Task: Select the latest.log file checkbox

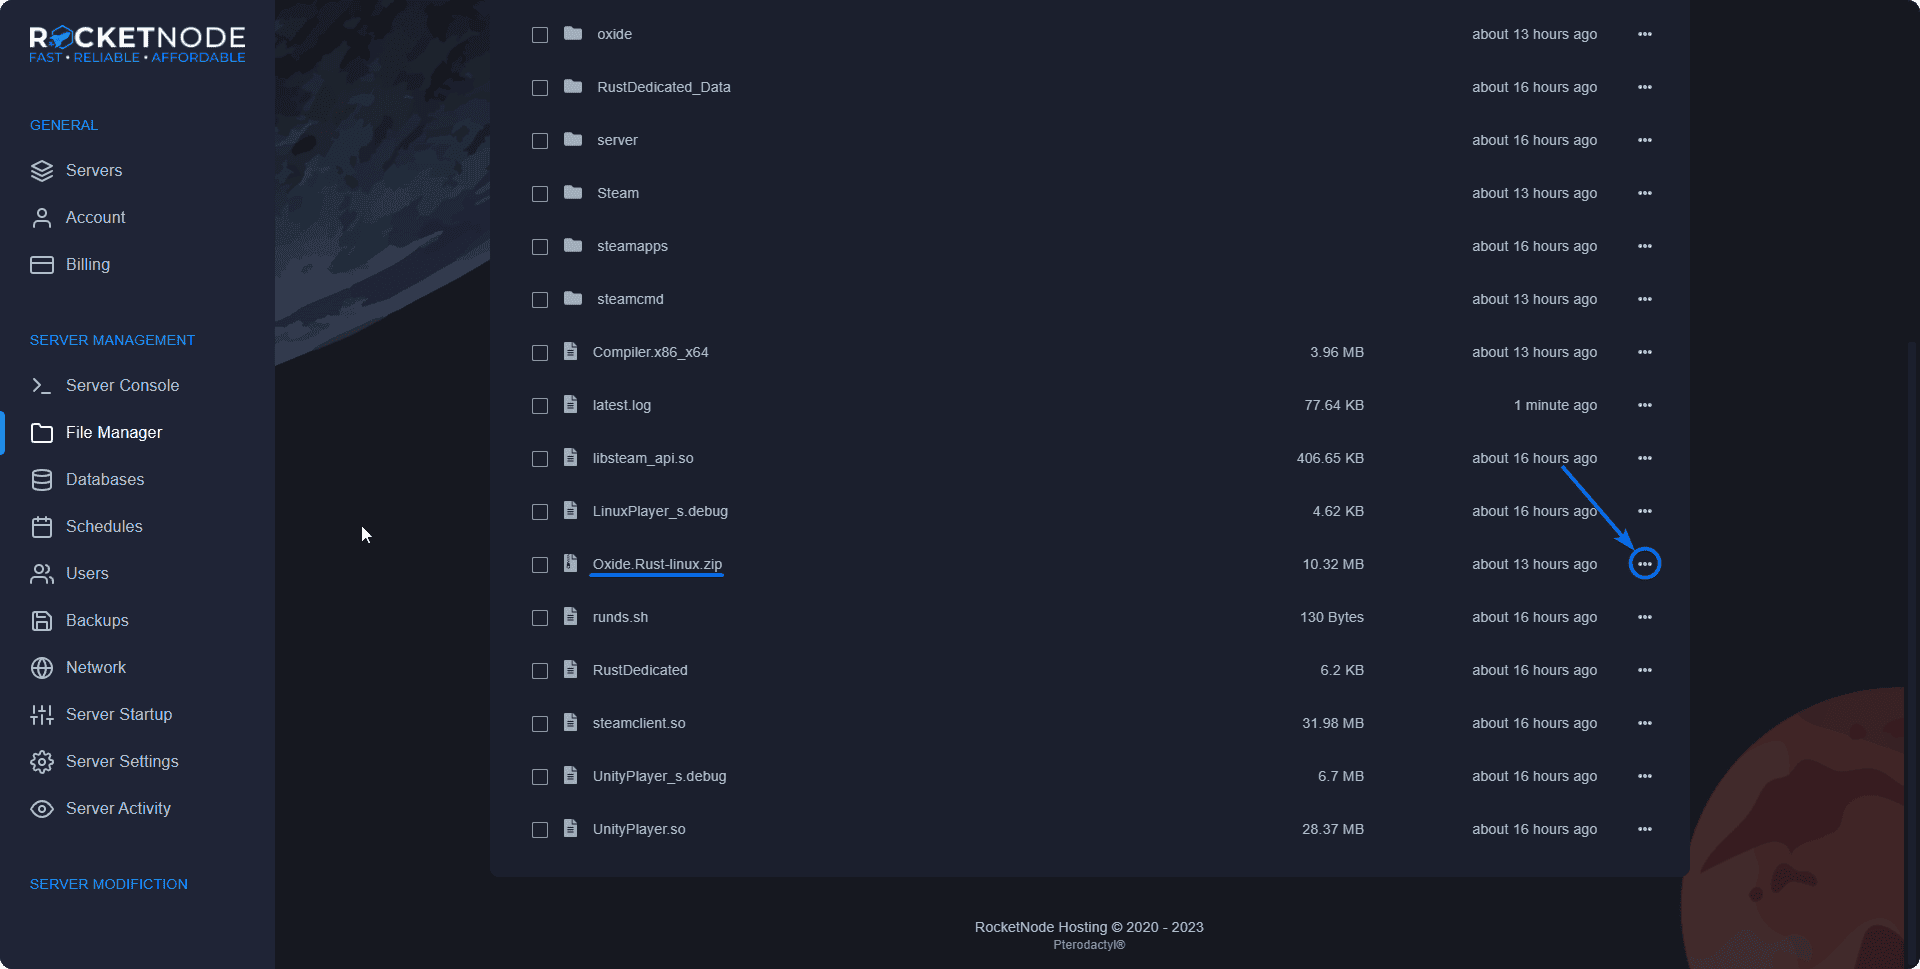Action: coord(540,406)
